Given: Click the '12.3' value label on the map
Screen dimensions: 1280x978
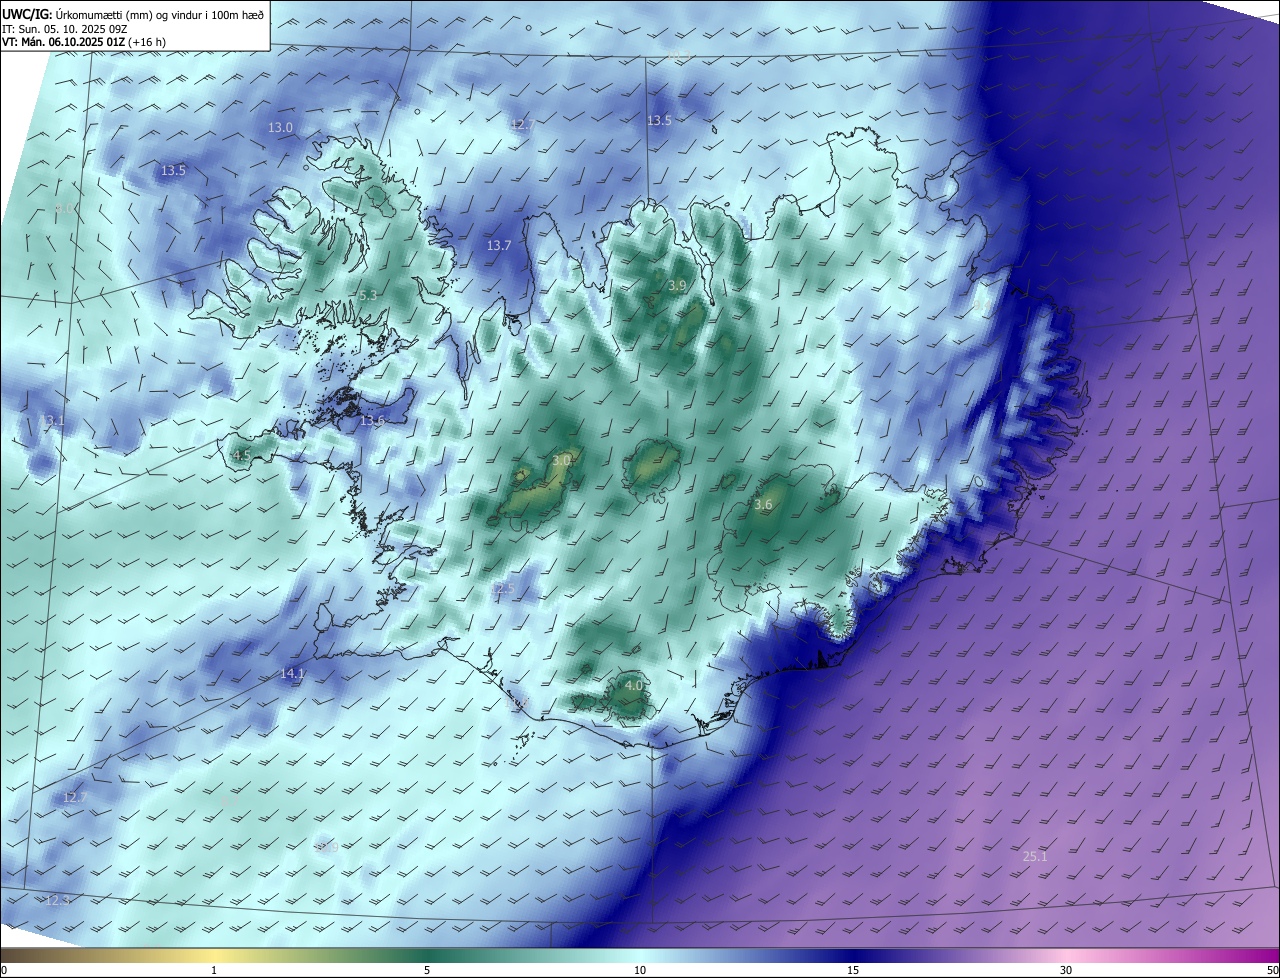Looking at the screenshot, I should [x=58, y=901].
